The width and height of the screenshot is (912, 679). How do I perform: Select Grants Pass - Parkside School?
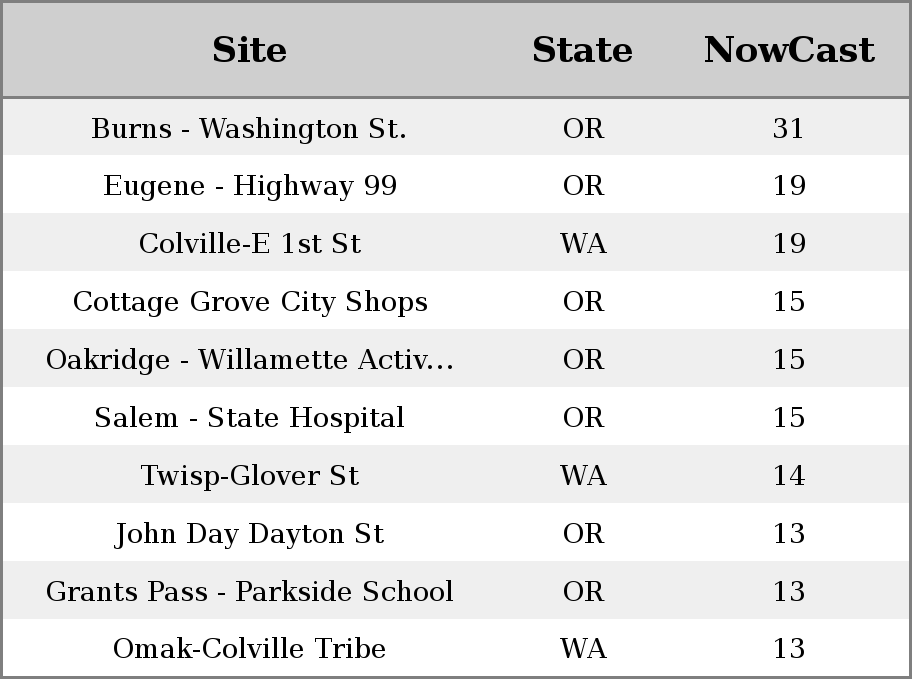(250, 592)
